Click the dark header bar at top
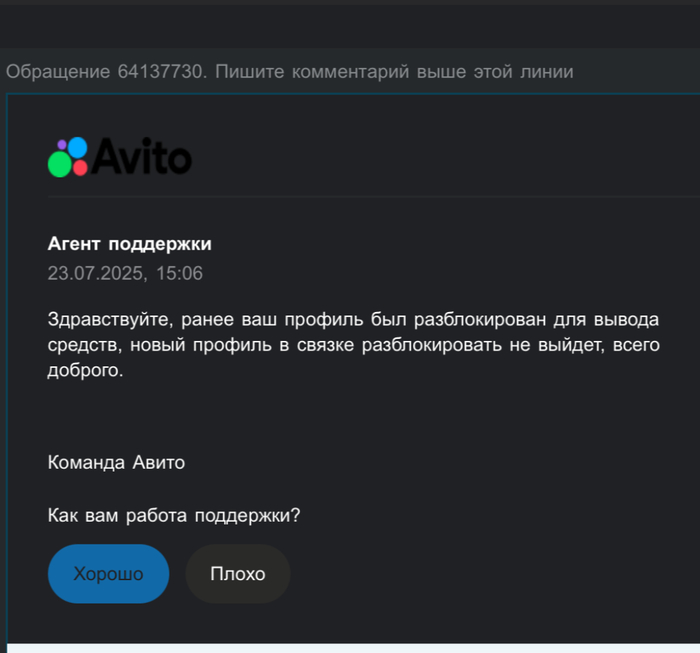Image resolution: width=700 pixels, height=653 pixels. pos(350,25)
